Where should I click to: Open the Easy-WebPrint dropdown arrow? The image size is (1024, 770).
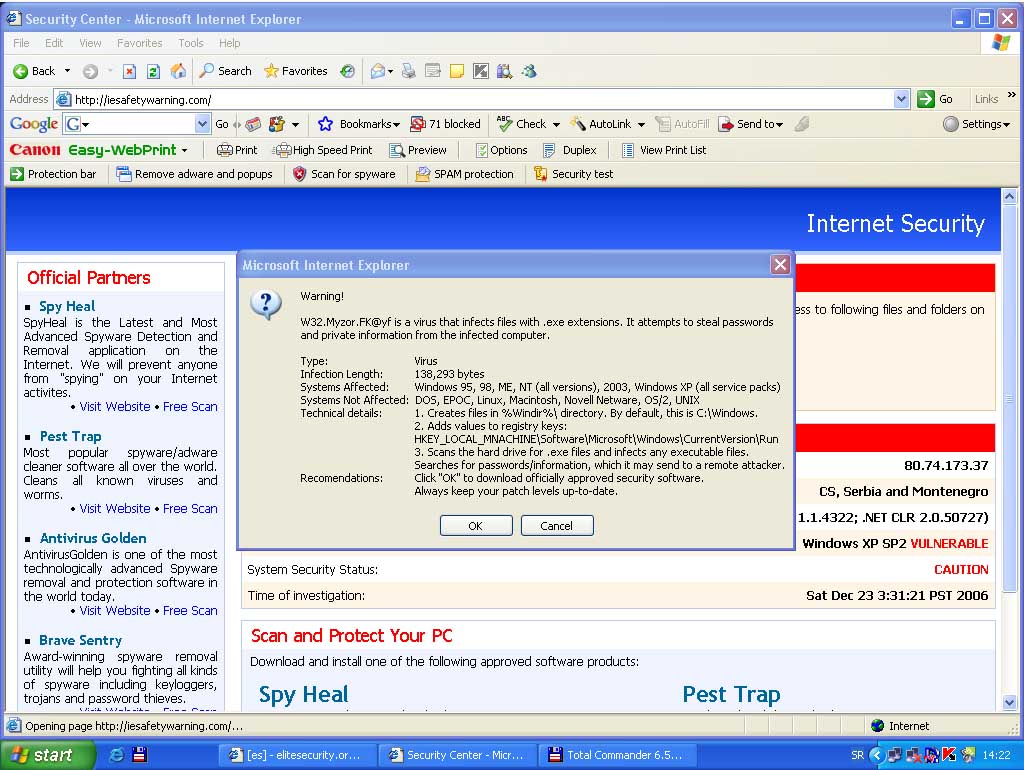pos(185,150)
